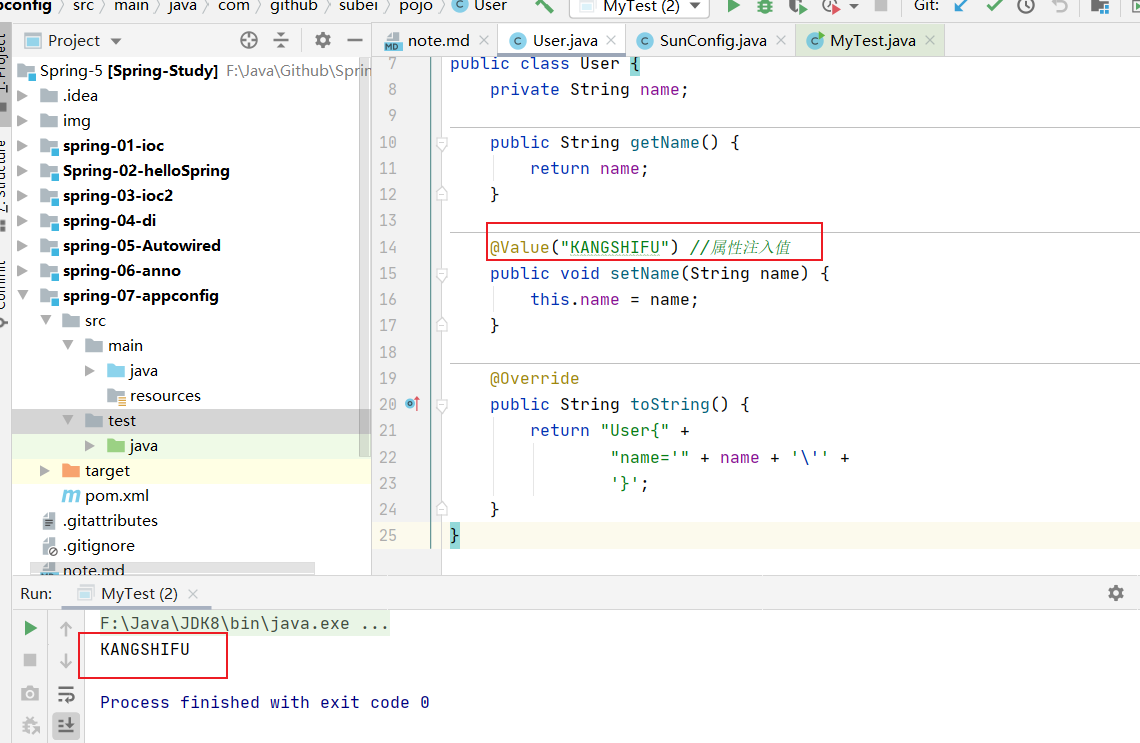Image resolution: width=1140 pixels, height=743 pixels.
Task: Collapse all nodes in the Project panel
Action: 281,41
